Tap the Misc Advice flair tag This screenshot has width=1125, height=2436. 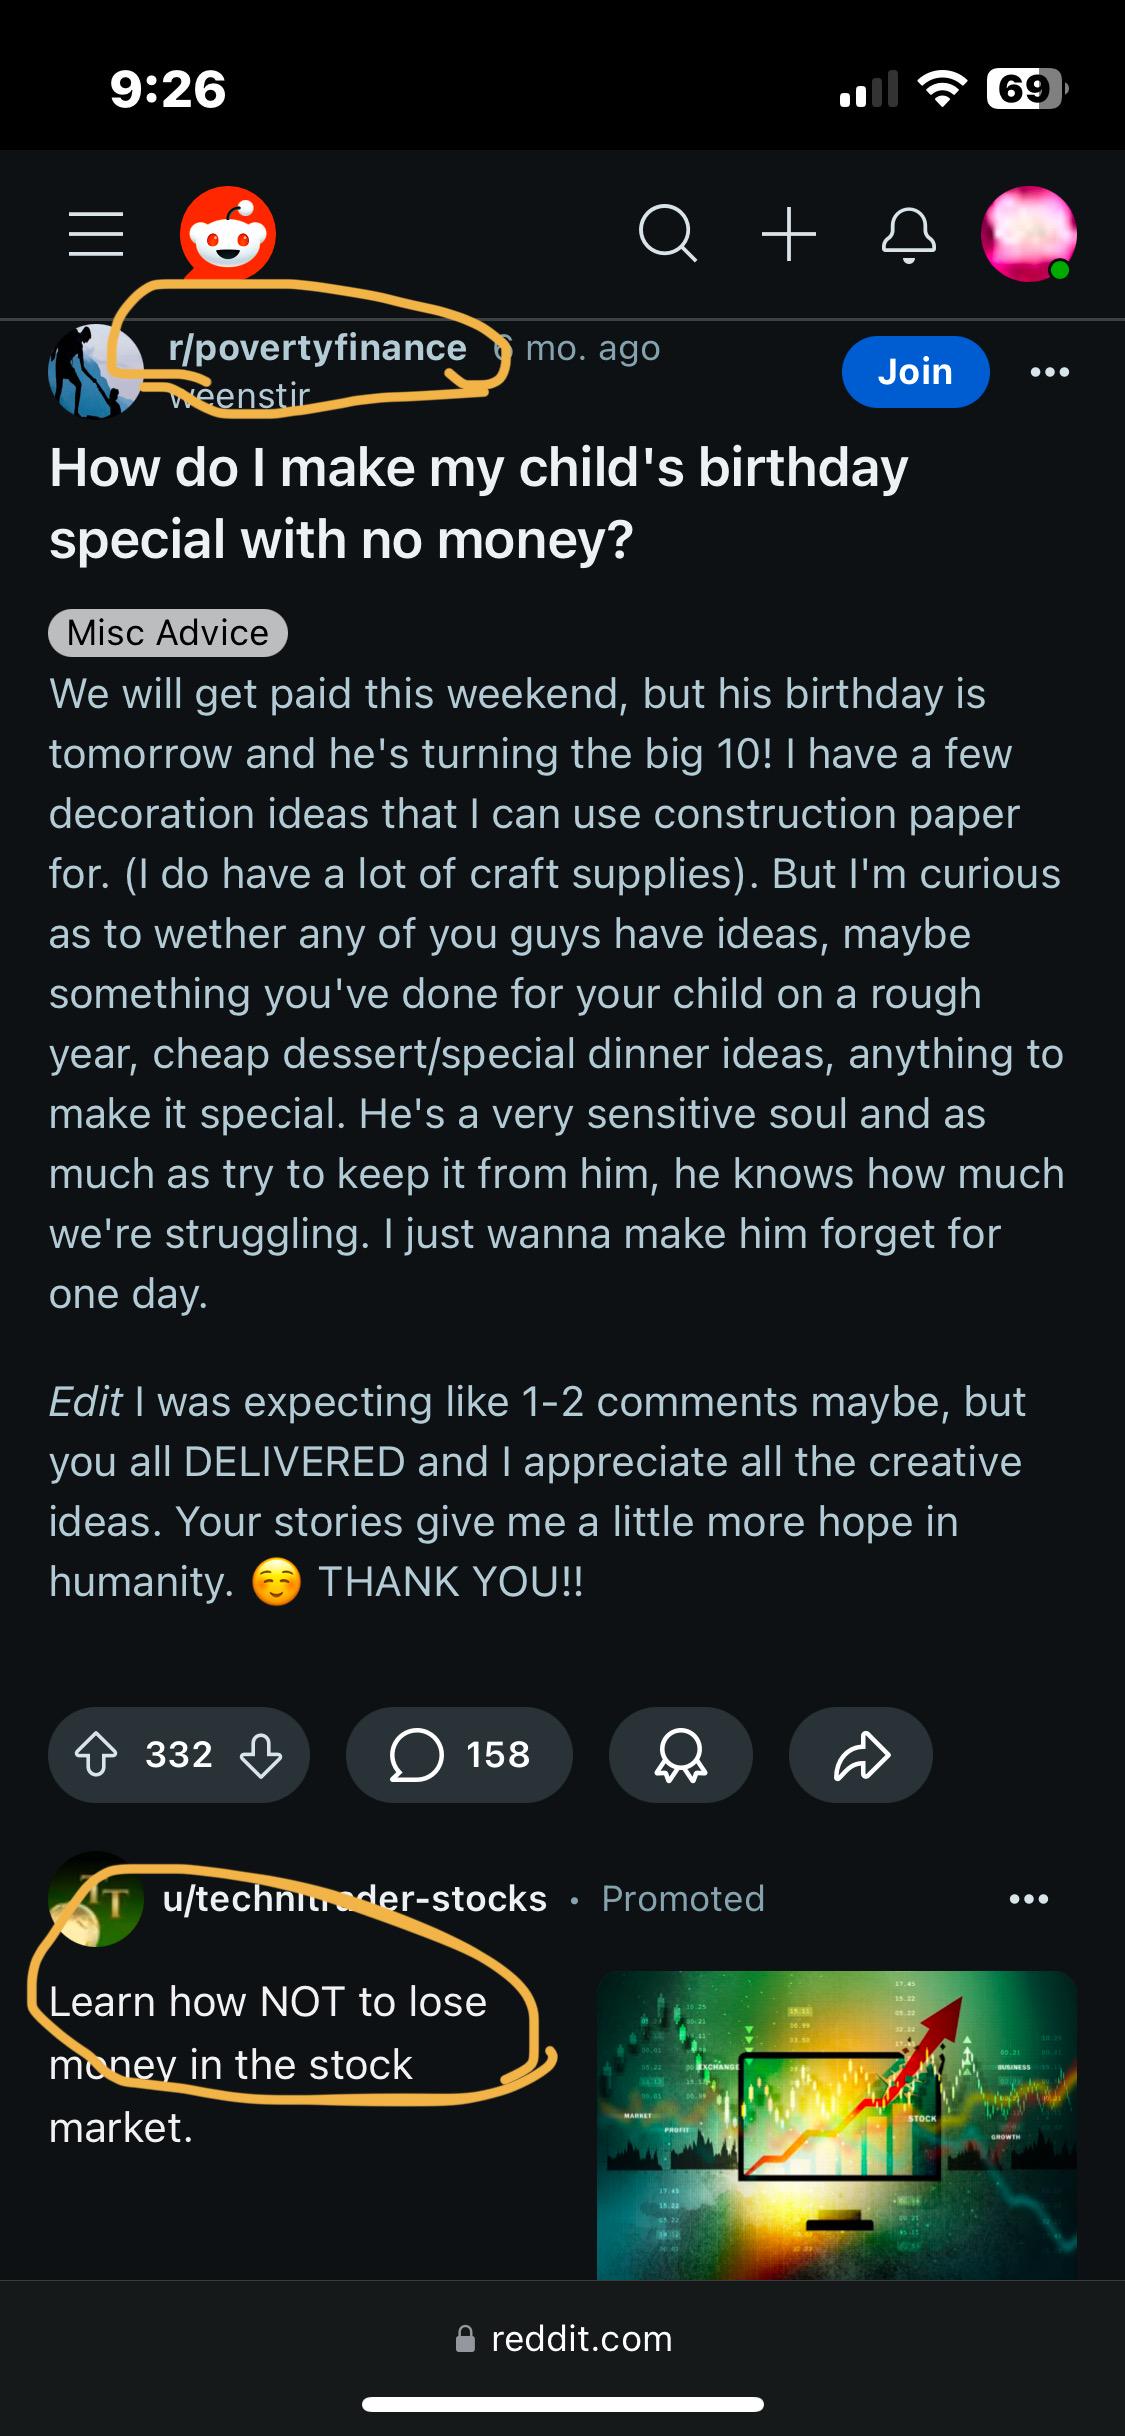(168, 633)
